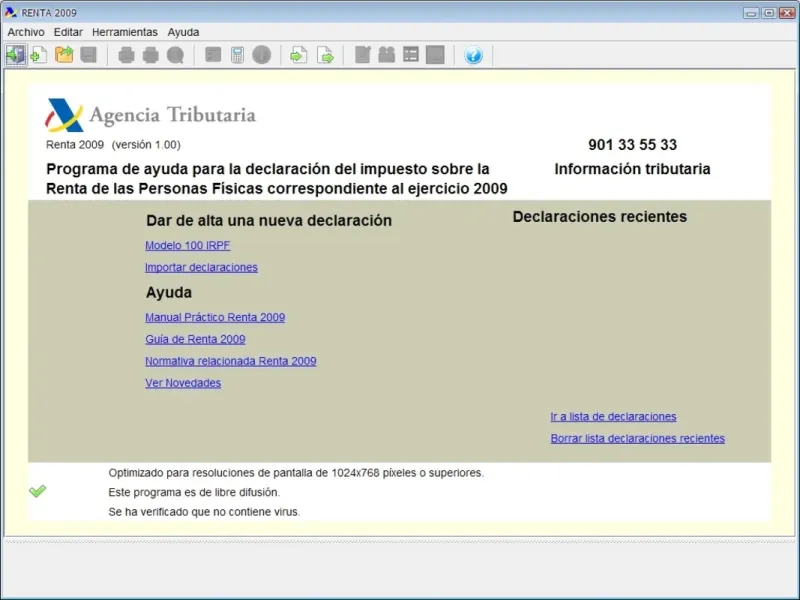Click the green checkmark virus-verified icon
This screenshot has width=800, height=600.
[37, 491]
